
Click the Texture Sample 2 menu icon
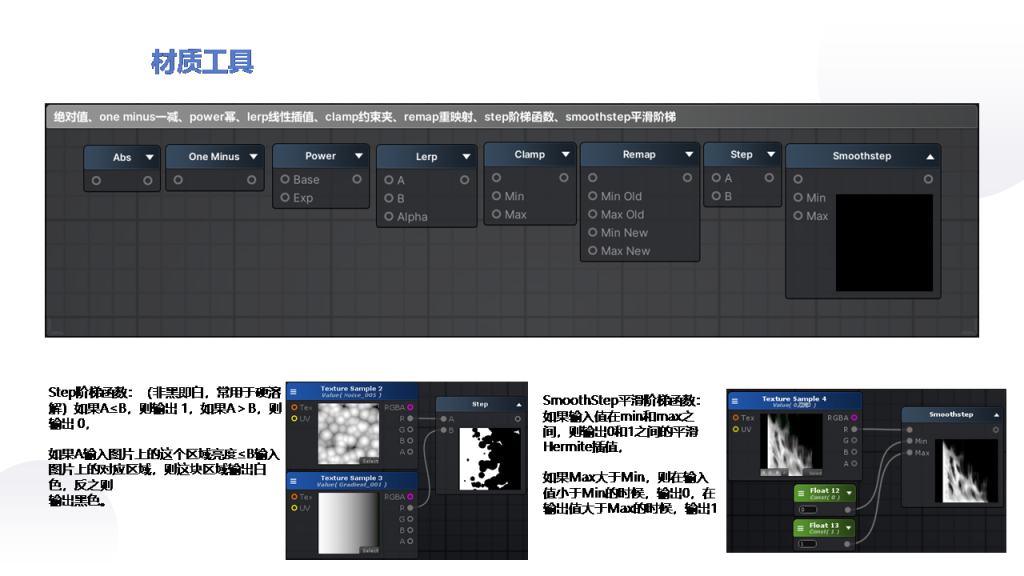click(x=293, y=392)
